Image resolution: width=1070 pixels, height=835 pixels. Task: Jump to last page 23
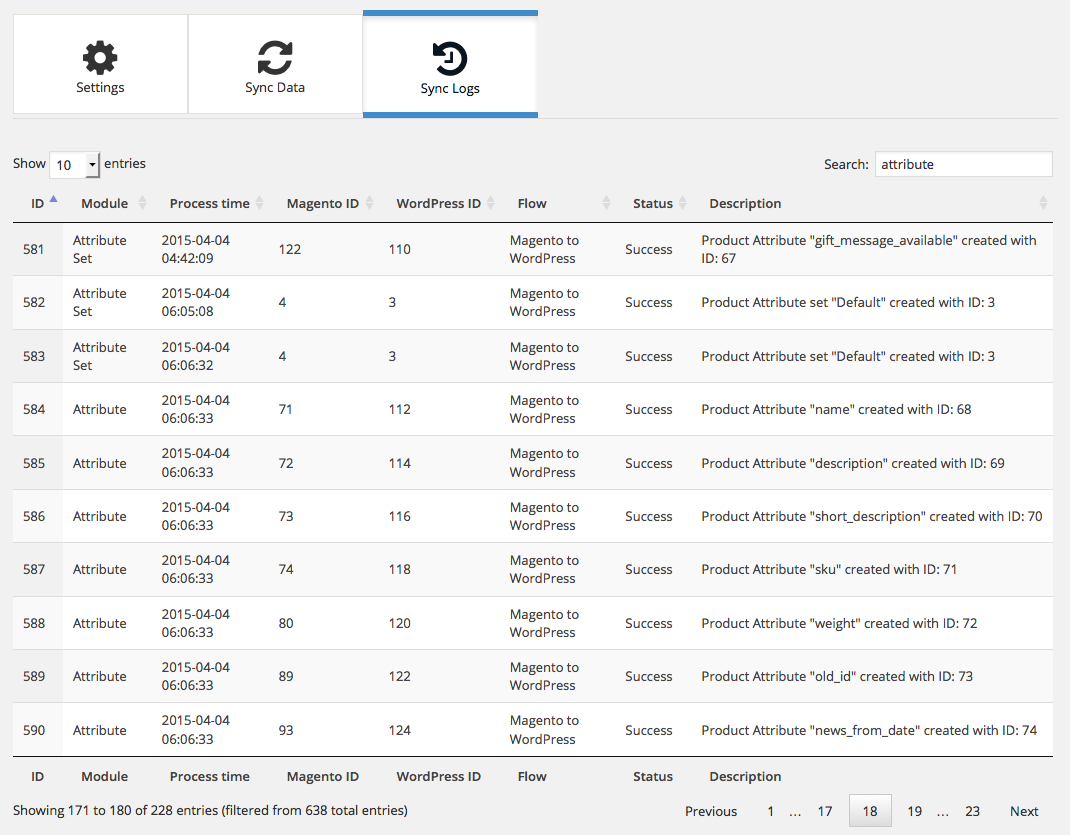(972, 811)
